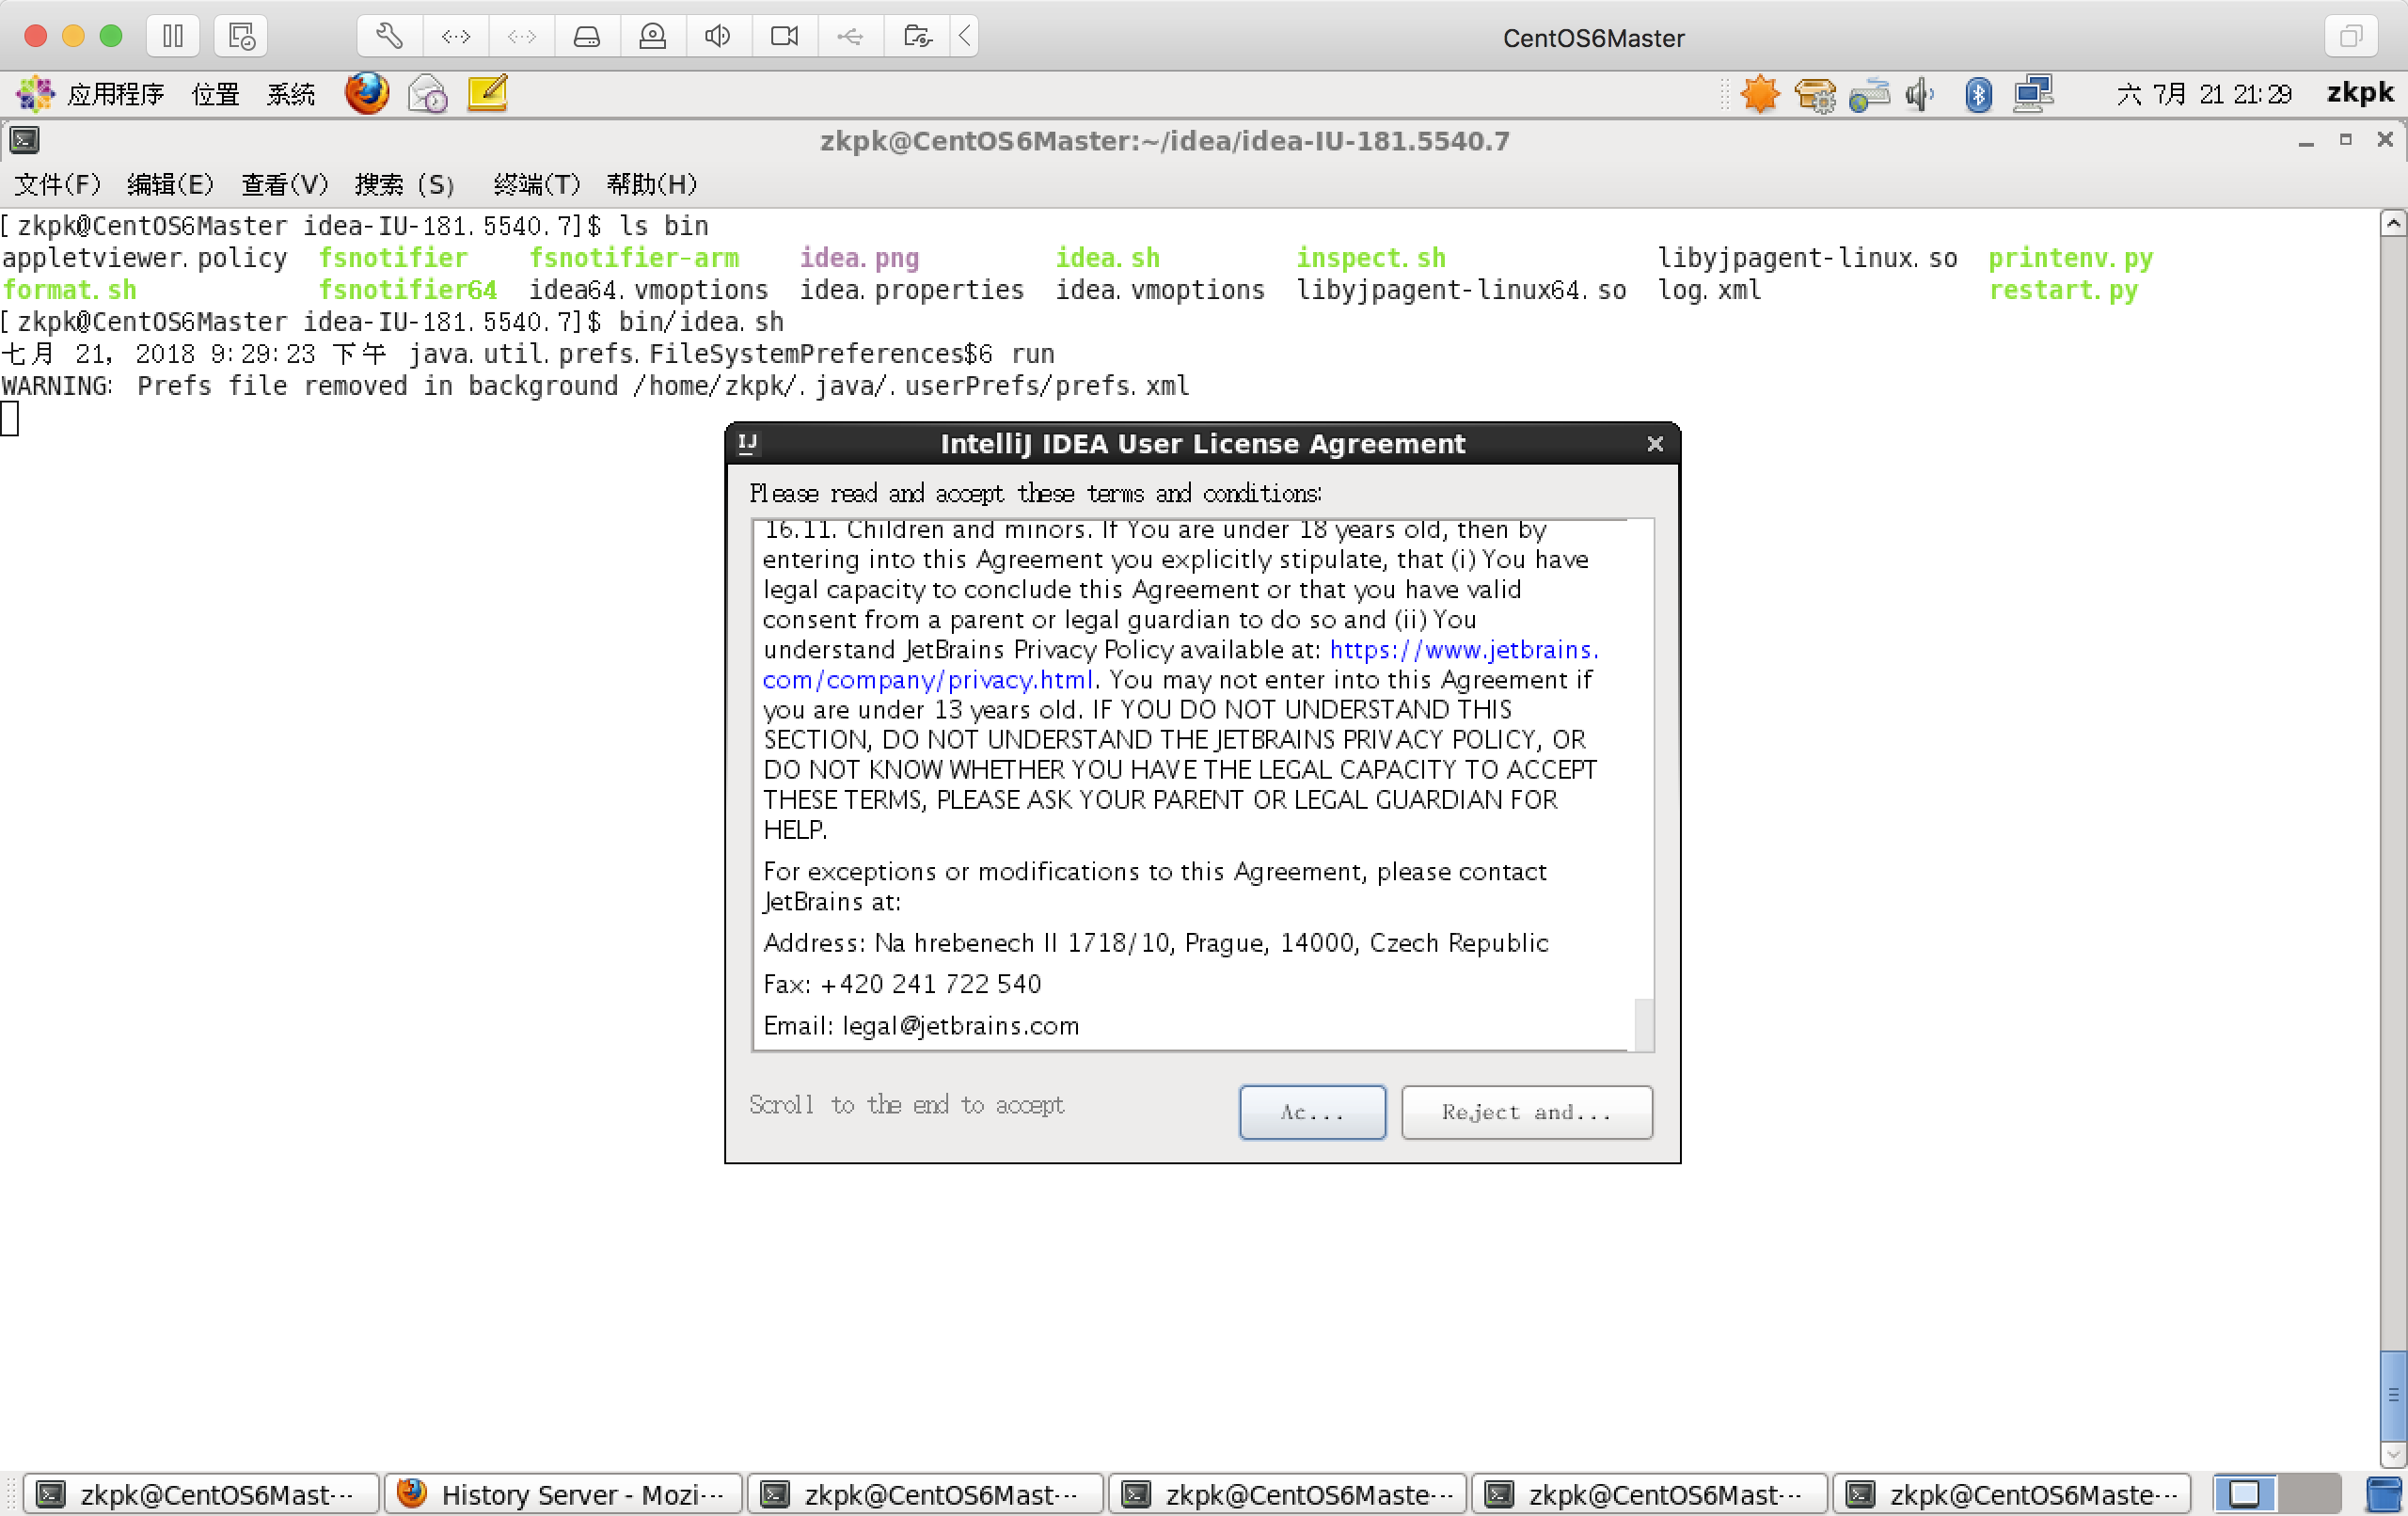2408x1516 pixels.
Task: Click terminal window scrollbar up arrow
Action: pyautogui.click(x=2392, y=223)
